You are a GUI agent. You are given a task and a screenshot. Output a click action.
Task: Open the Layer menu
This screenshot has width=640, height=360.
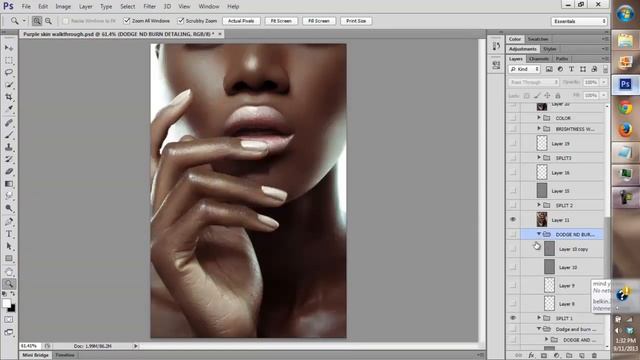click(85, 7)
